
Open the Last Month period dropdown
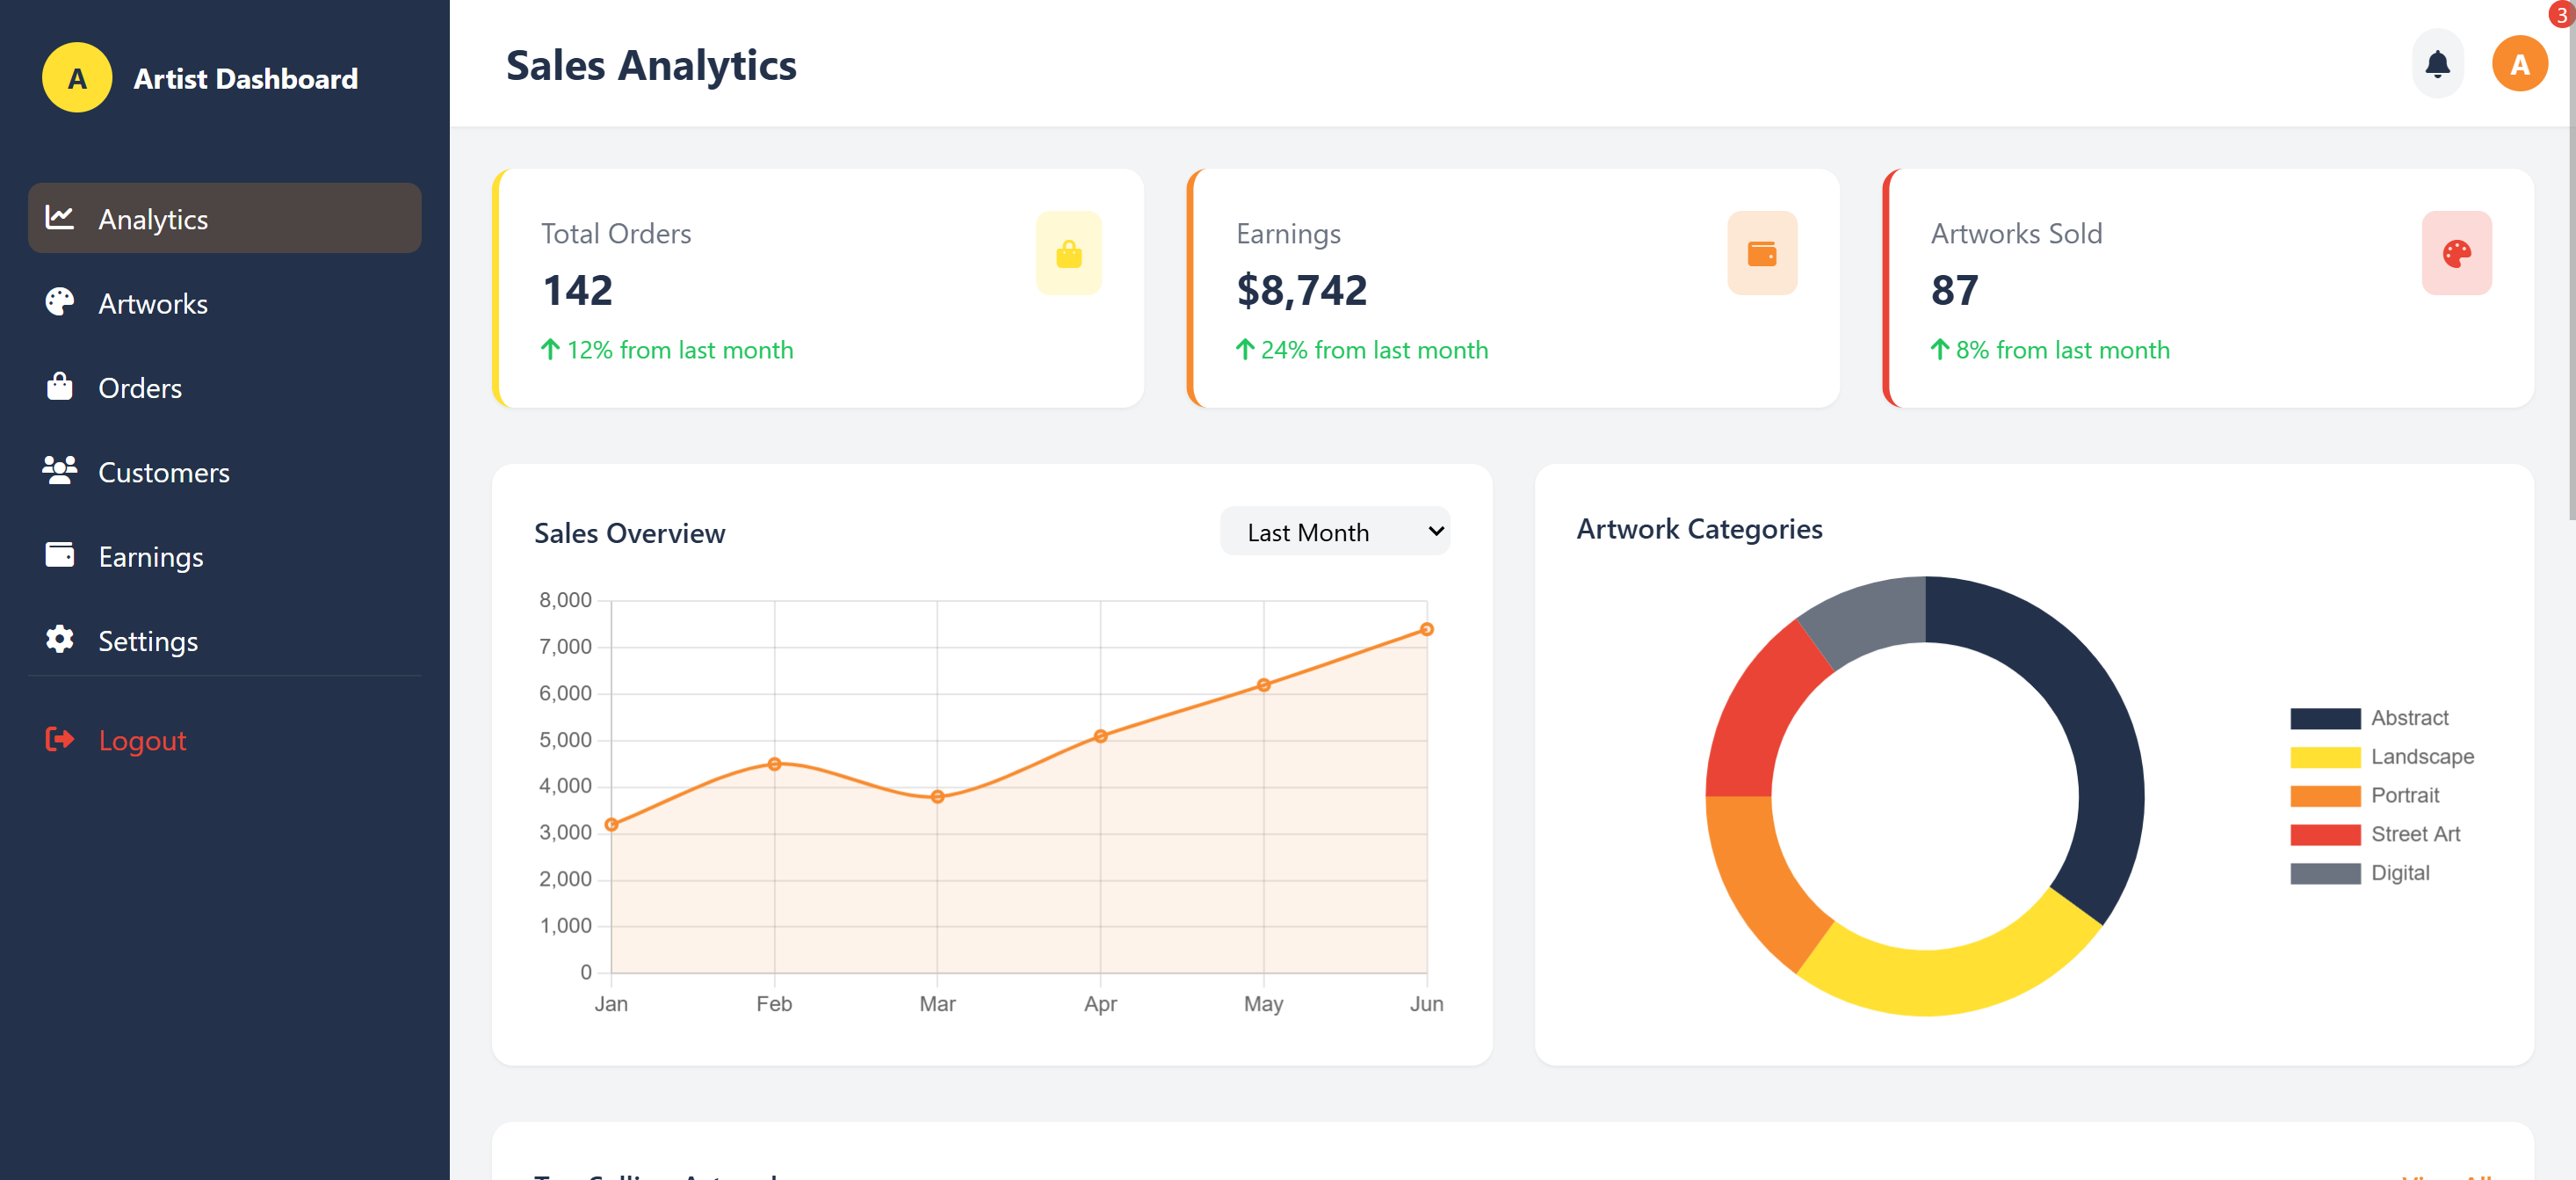(1334, 532)
